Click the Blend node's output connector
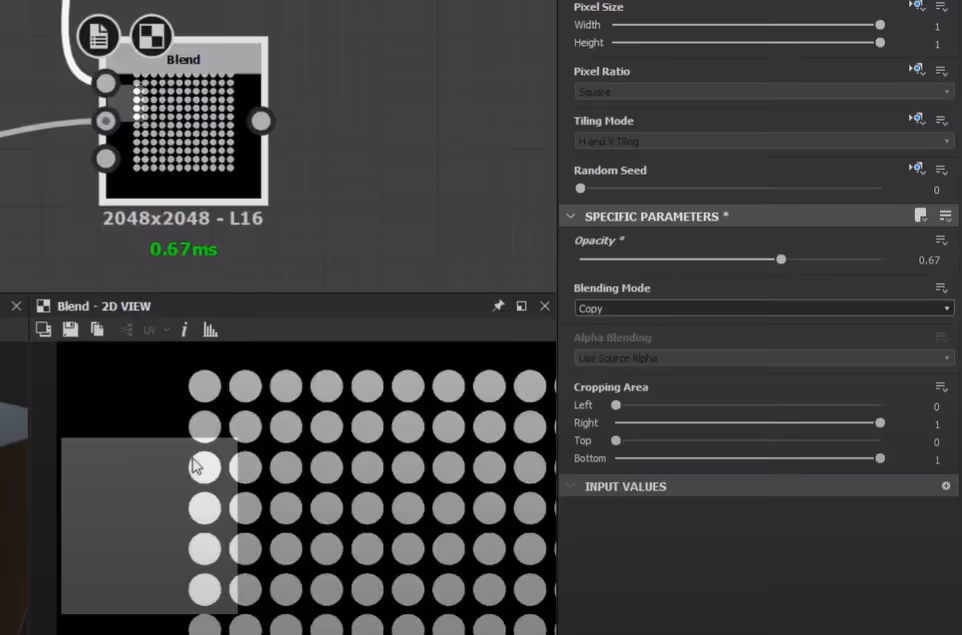Screen dimensions: 962x635 261,121
